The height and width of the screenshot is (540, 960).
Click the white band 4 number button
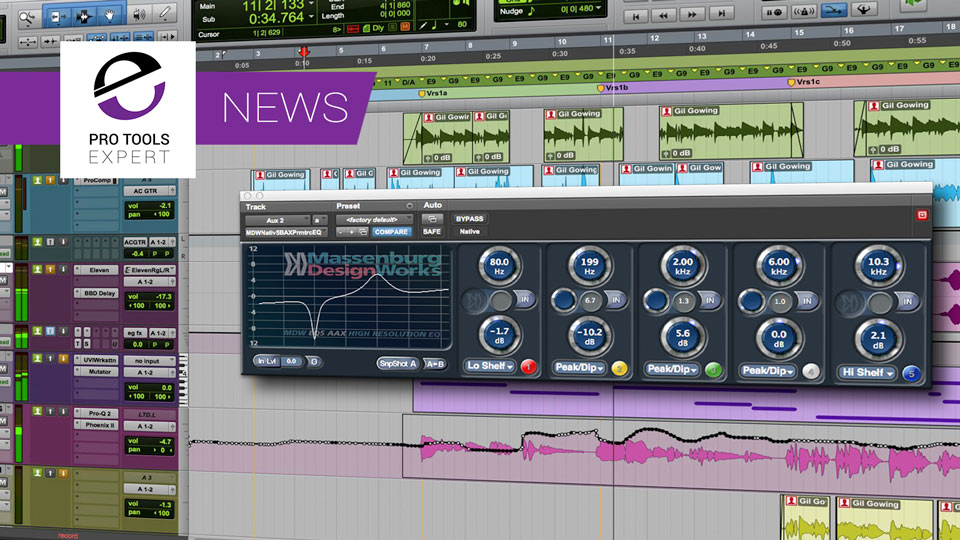[x=811, y=372]
